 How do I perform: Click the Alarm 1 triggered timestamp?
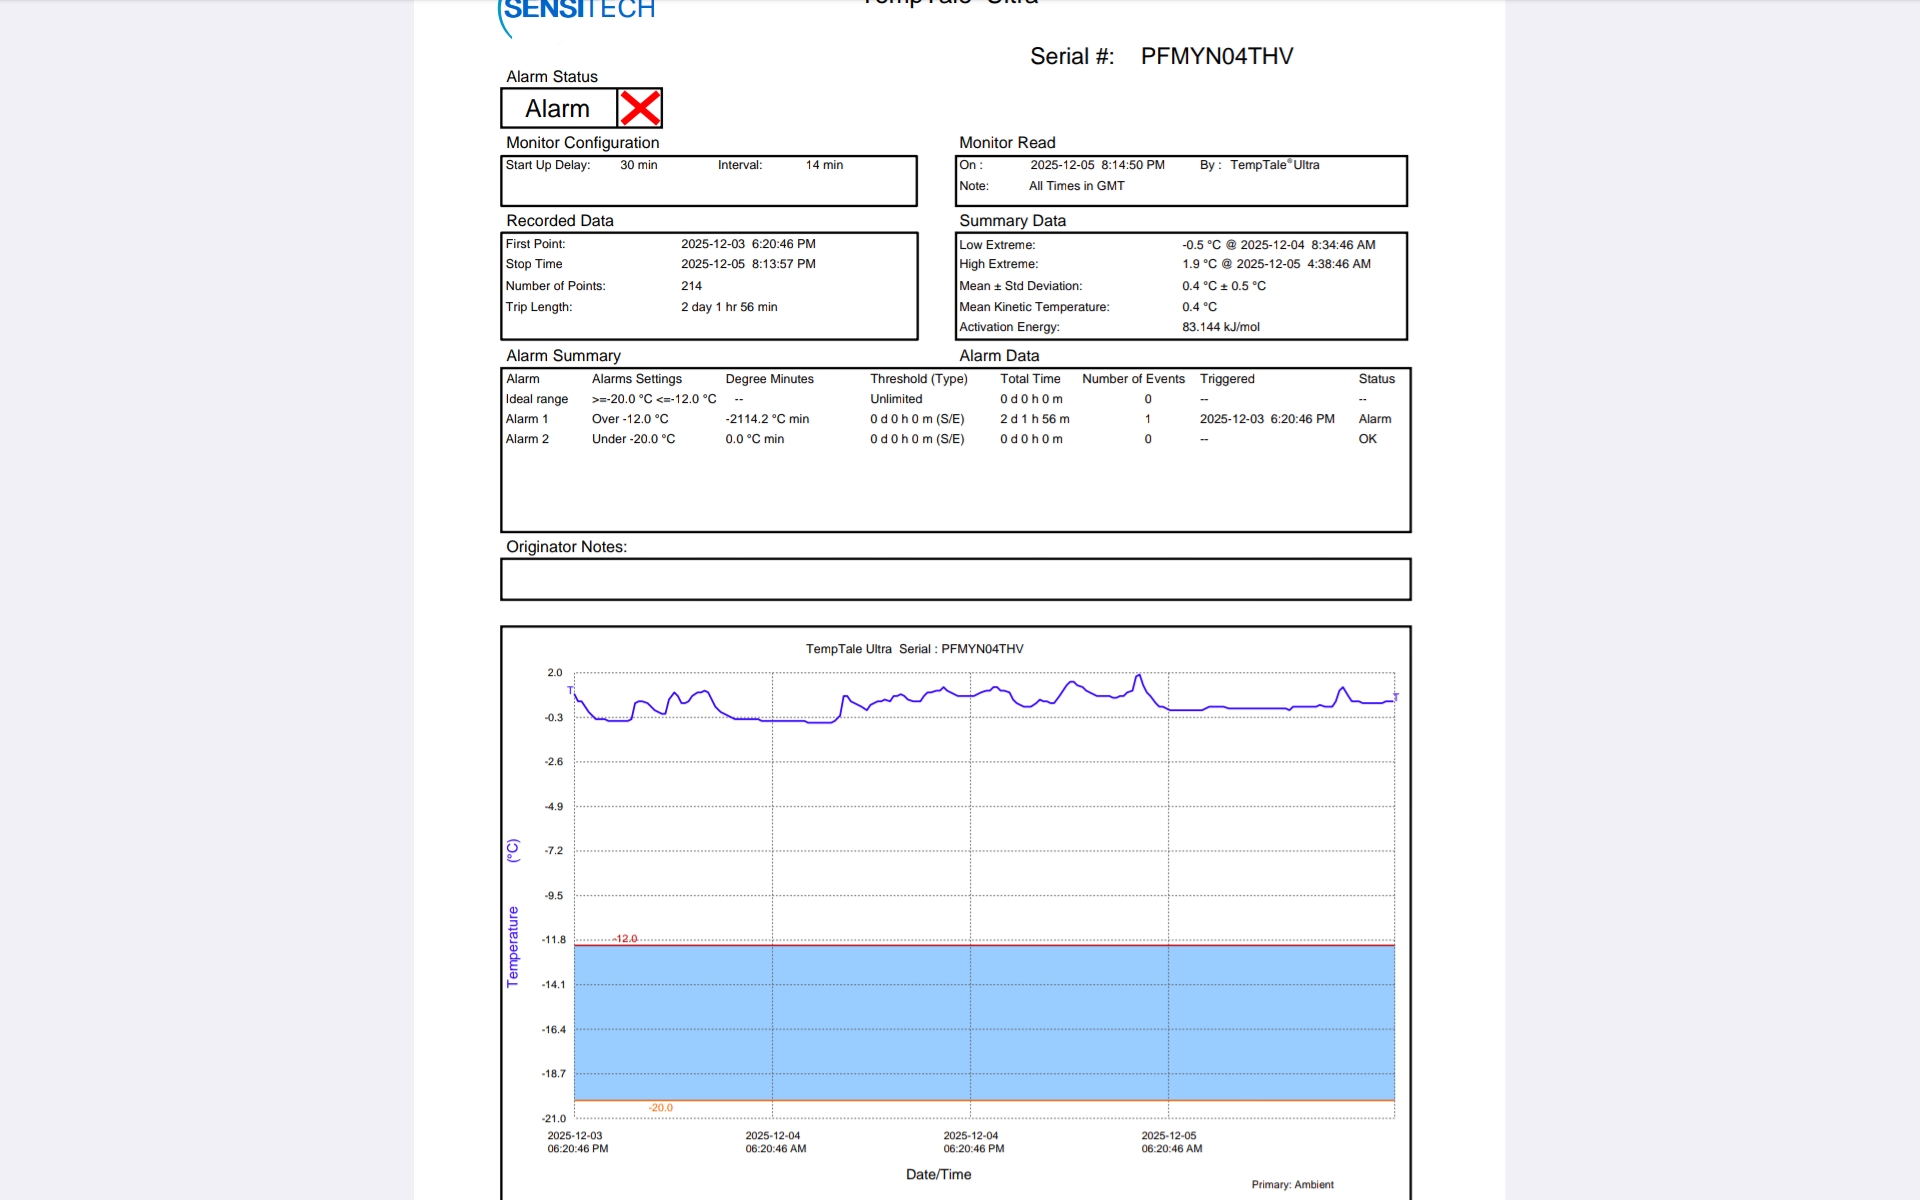[1266, 419]
